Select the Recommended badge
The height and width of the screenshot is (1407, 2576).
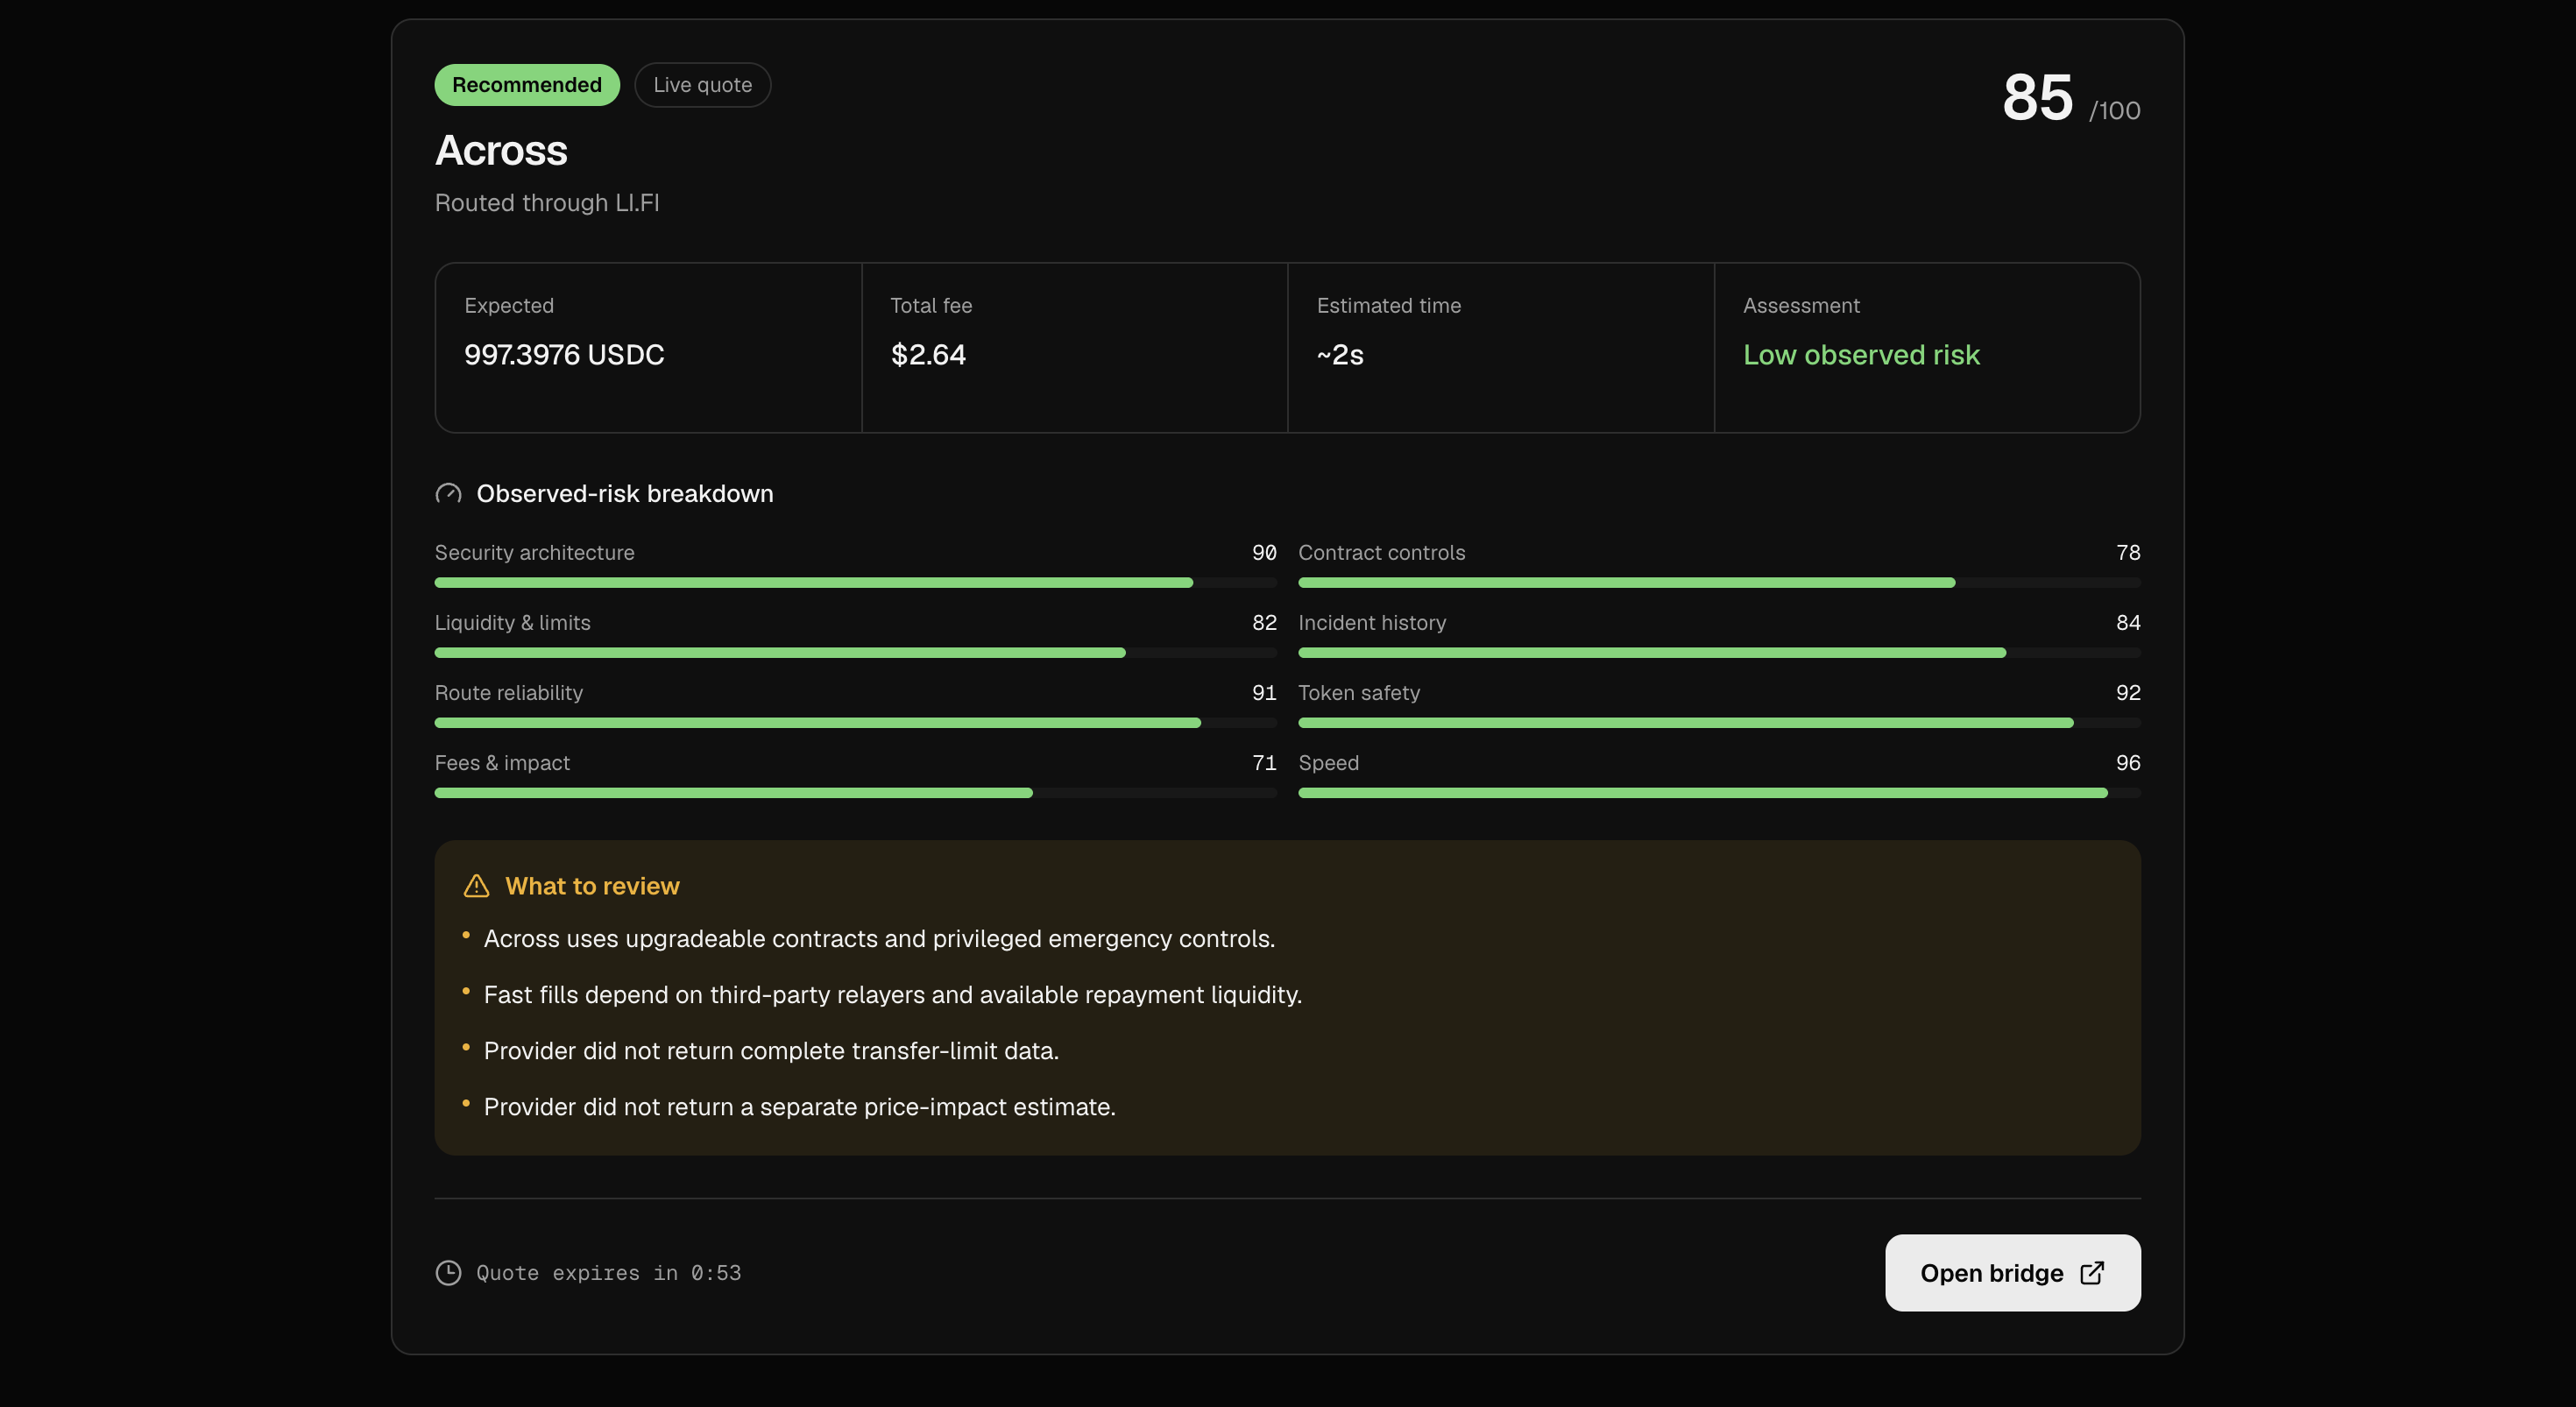coord(527,85)
